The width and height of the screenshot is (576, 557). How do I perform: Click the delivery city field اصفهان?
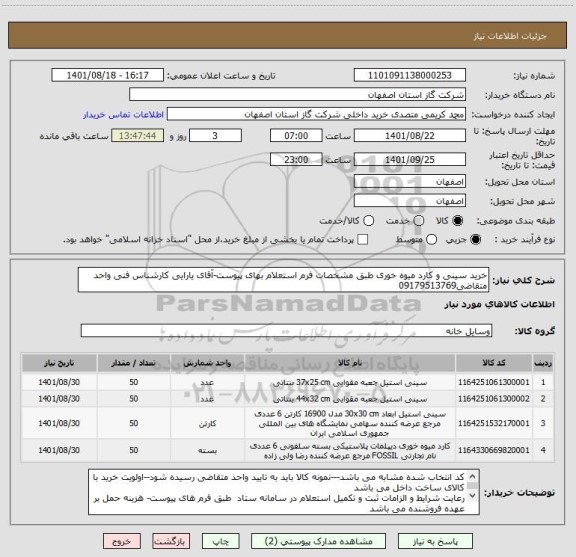410,201
